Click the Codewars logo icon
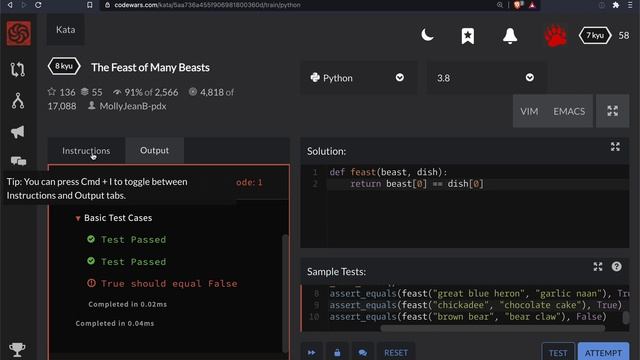The image size is (640, 360). [18, 33]
